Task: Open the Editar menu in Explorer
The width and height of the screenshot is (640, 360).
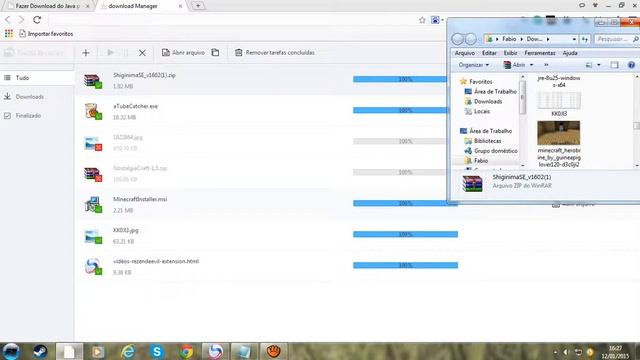Action: 489,53
